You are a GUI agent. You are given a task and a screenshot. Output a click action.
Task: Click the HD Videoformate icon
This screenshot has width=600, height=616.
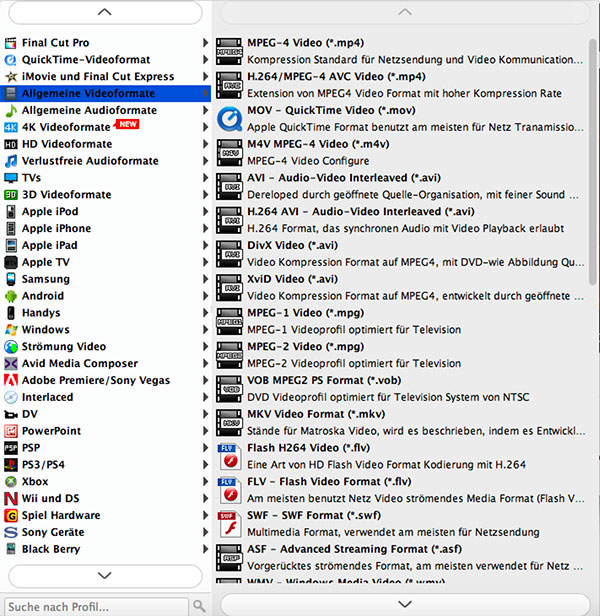click(11, 144)
